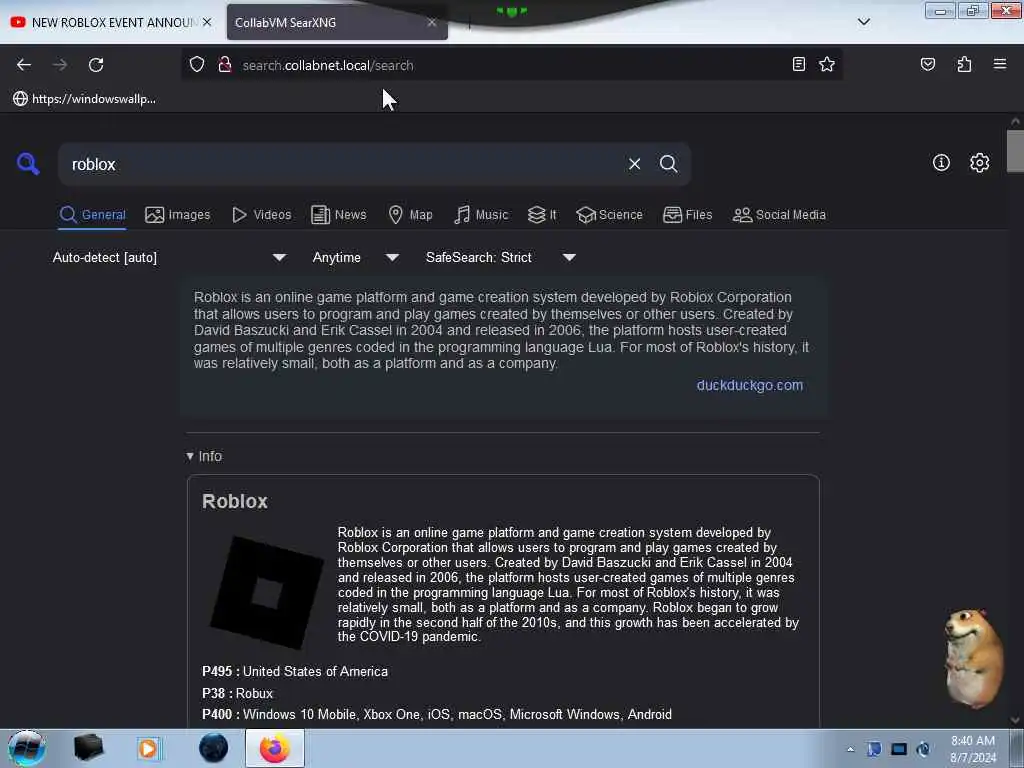Go back using browser back arrow

coord(24,65)
